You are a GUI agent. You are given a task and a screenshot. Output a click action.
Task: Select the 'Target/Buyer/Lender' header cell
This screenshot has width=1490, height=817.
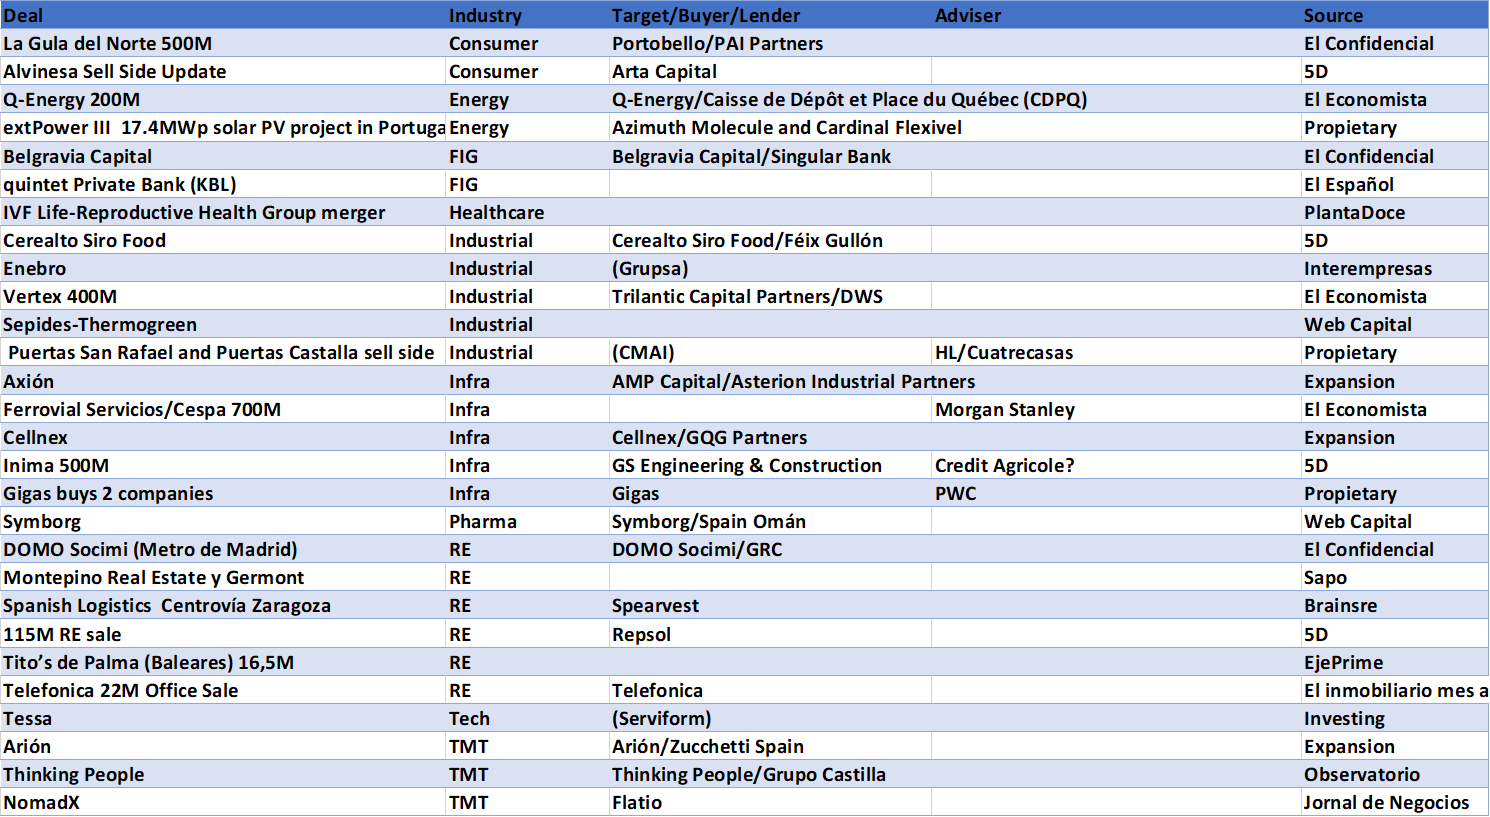coord(770,15)
